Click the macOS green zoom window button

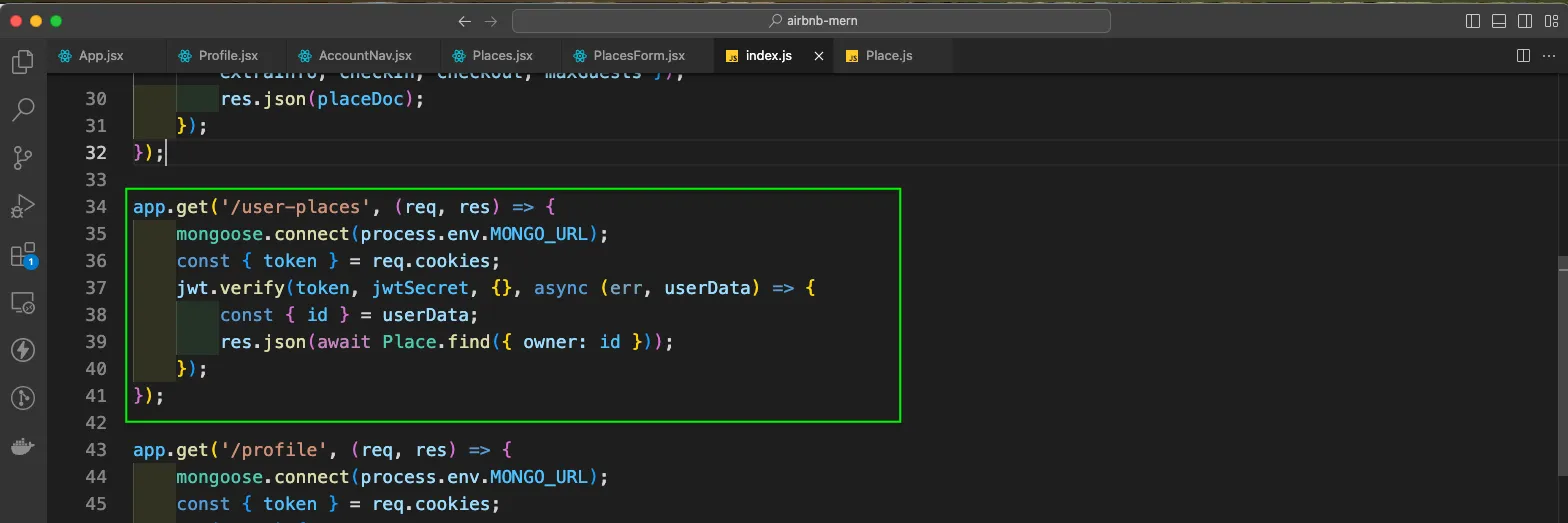tap(56, 21)
